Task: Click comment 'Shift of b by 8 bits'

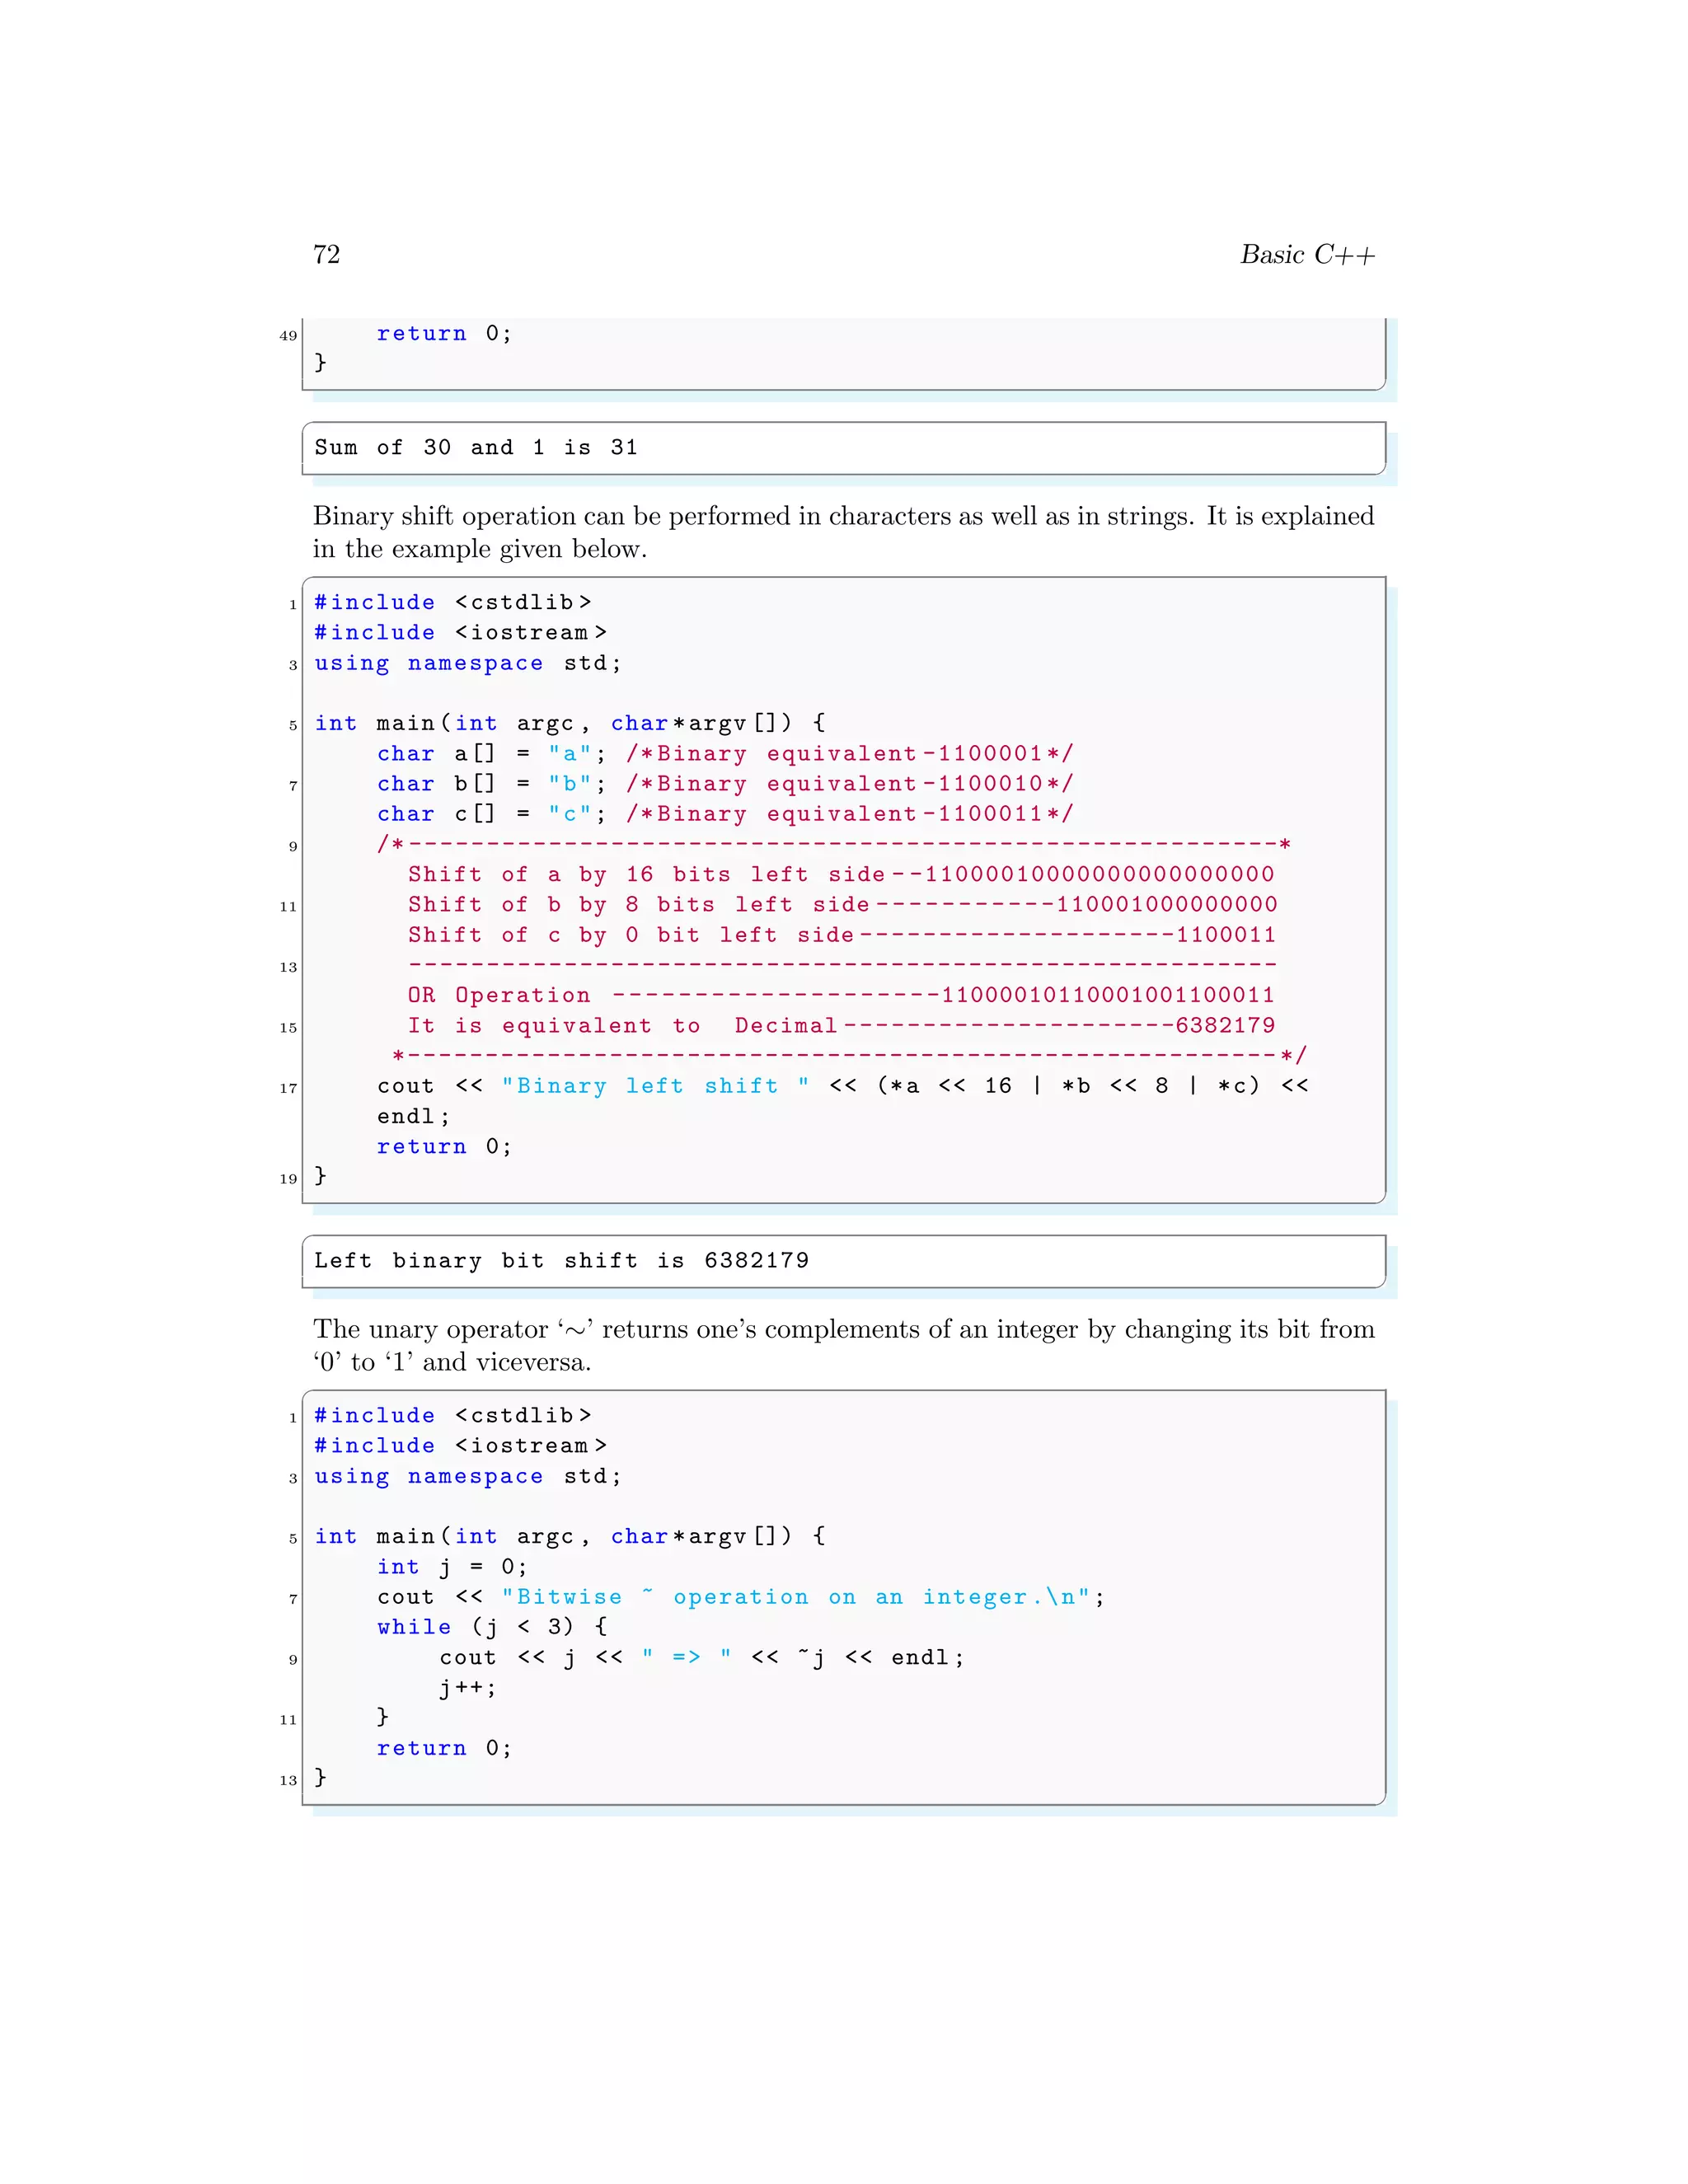Action: pos(842,904)
